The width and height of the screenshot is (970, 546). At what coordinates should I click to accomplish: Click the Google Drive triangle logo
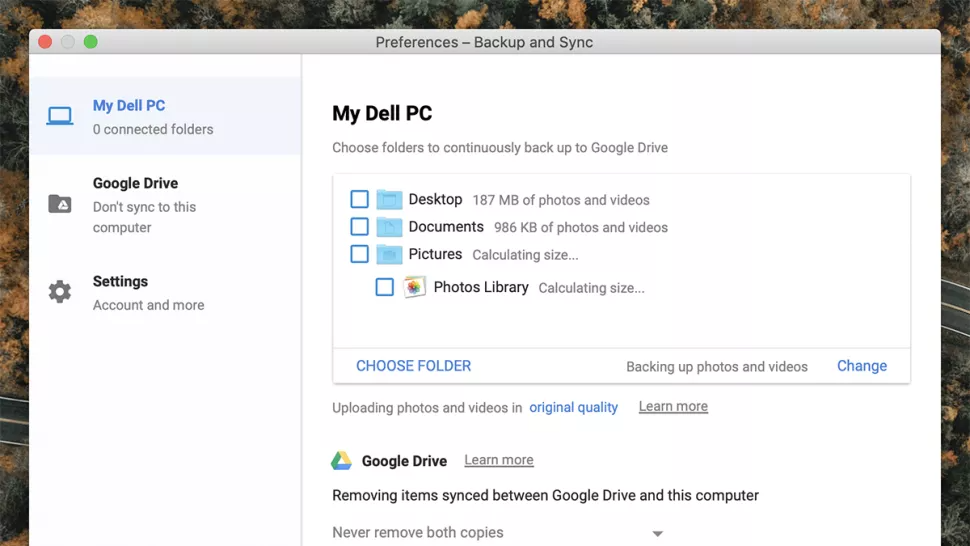tap(342, 461)
